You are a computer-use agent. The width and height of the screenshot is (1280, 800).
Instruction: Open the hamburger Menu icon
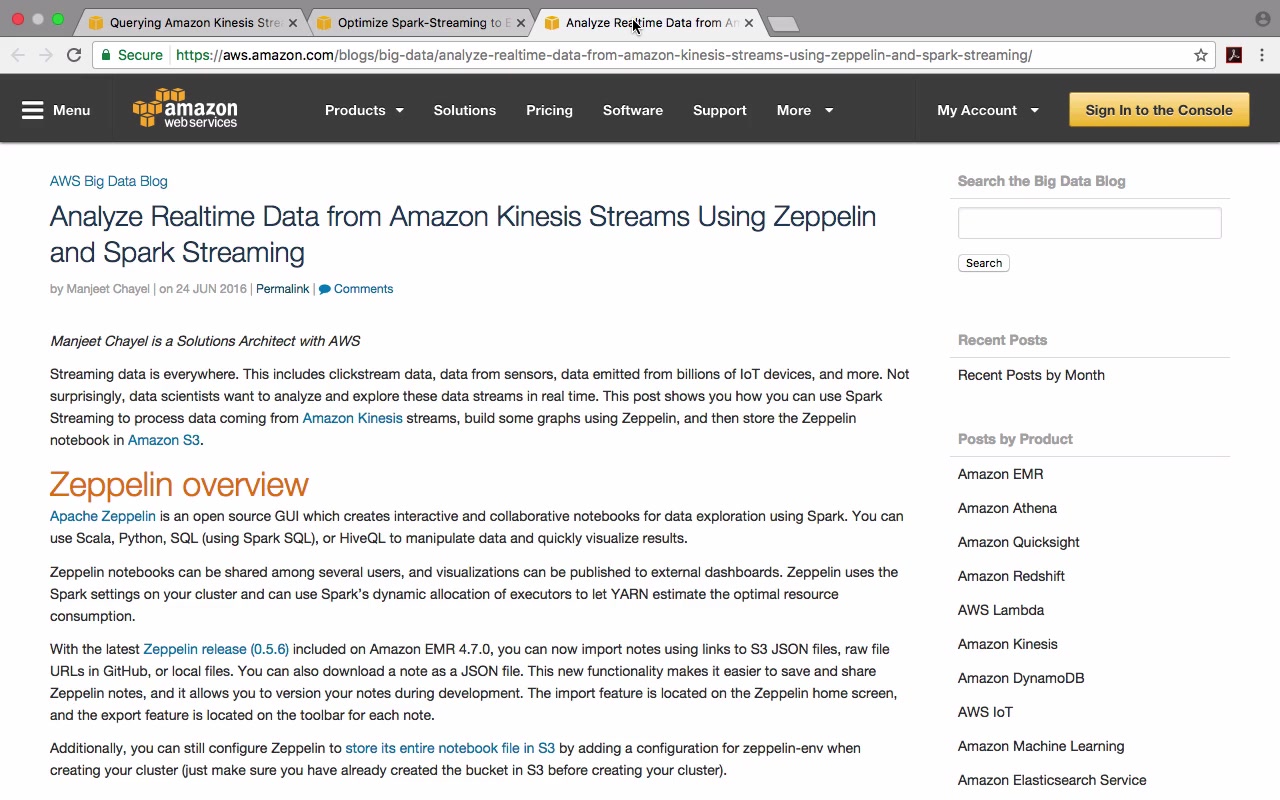(33, 110)
